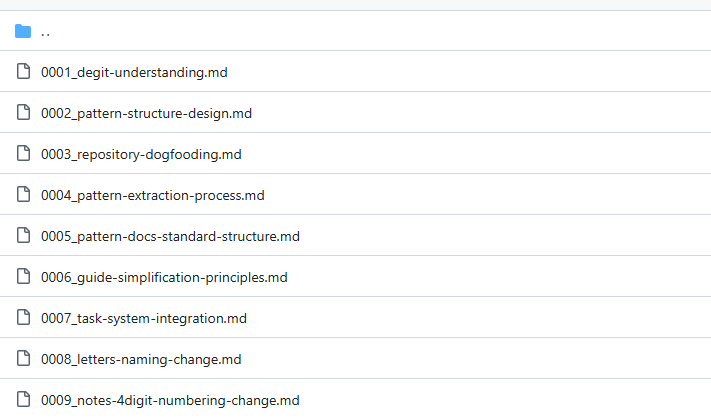Click file icon beside 0001_degit-understanding.md
This screenshot has width=711, height=419.
click(23, 72)
